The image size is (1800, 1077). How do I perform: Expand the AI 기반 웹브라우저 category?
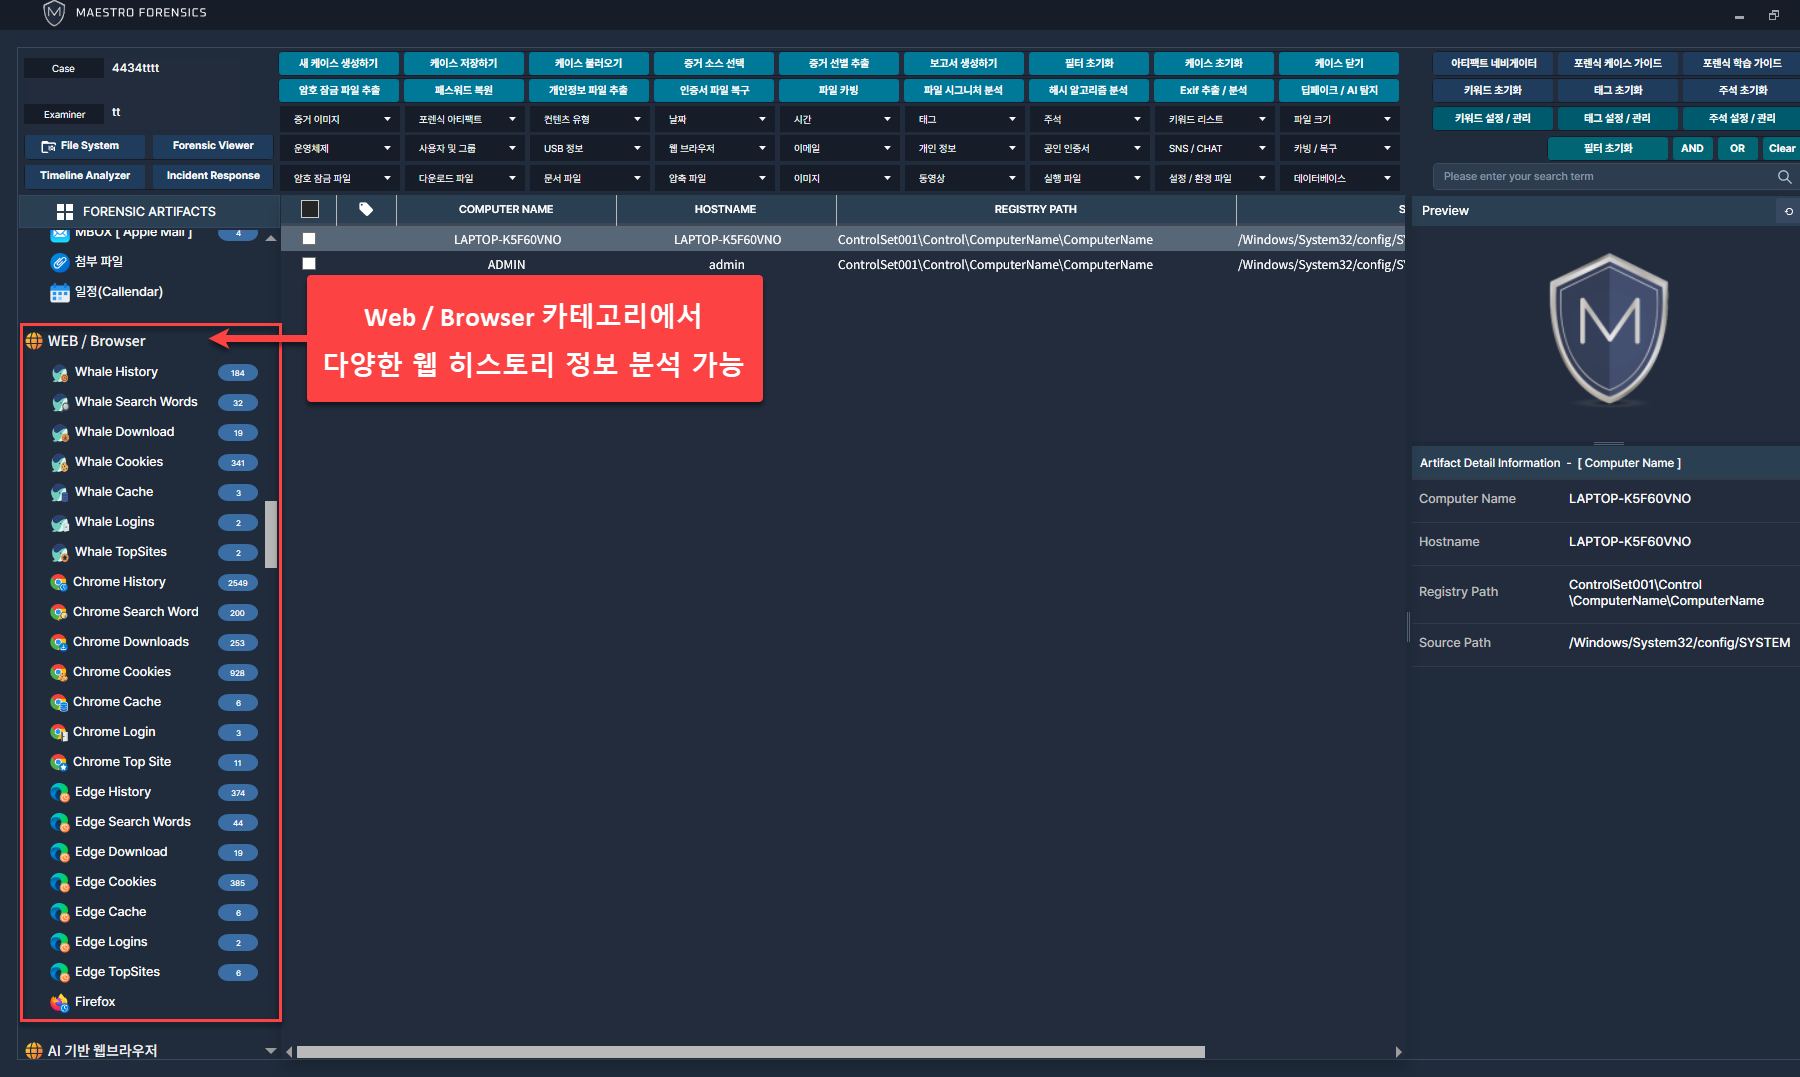tap(270, 1051)
